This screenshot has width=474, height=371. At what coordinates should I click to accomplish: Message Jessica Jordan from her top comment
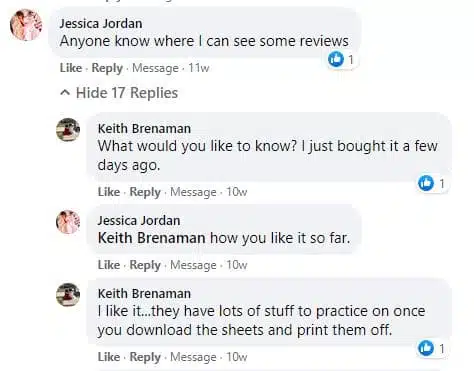(155, 68)
